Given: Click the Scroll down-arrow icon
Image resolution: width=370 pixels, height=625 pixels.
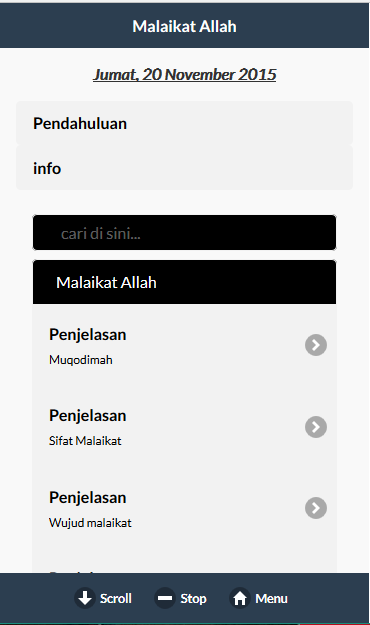Looking at the screenshot, I should 85,598.
